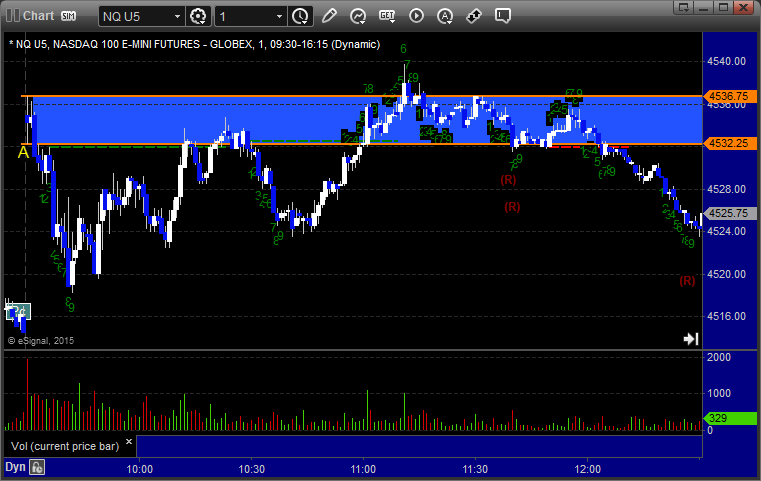Click the Dyn label on time axis
761x481 pixels.
pos(15,467)
